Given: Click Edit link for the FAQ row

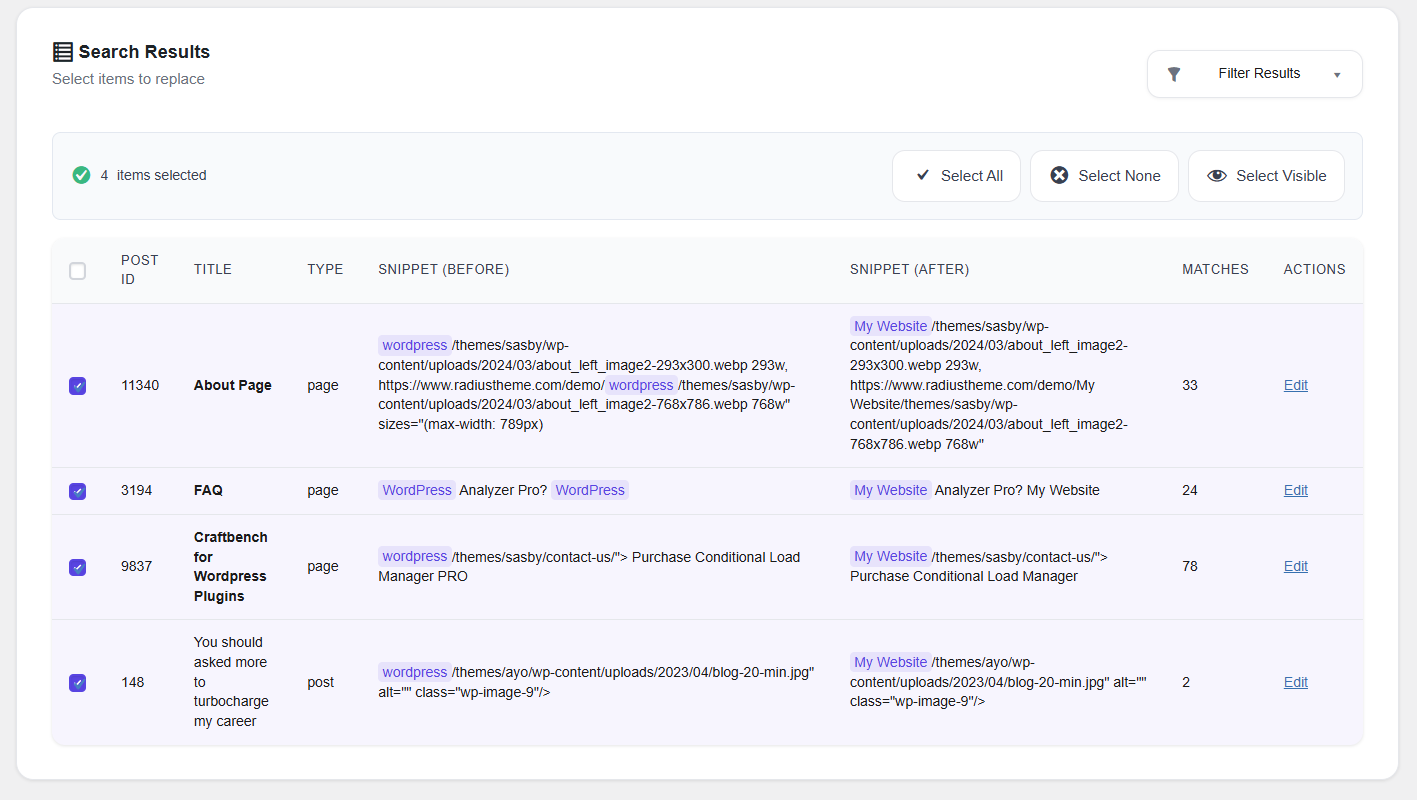Looking at the screenshot, I should tap(1295, 491).
